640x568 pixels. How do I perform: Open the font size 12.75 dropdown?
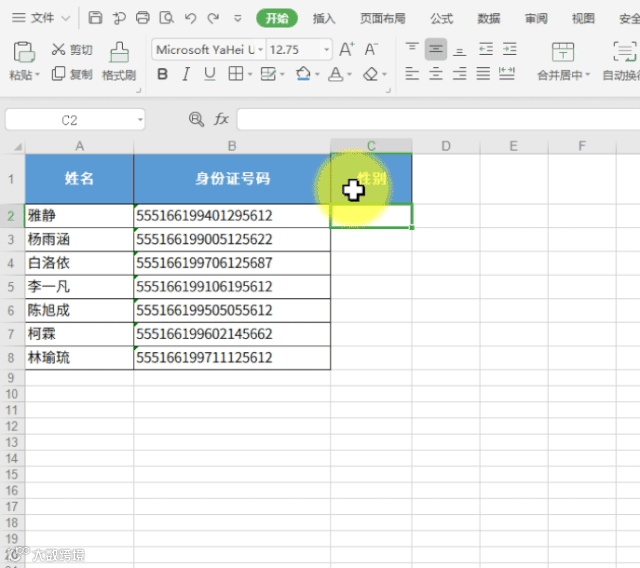327,50
